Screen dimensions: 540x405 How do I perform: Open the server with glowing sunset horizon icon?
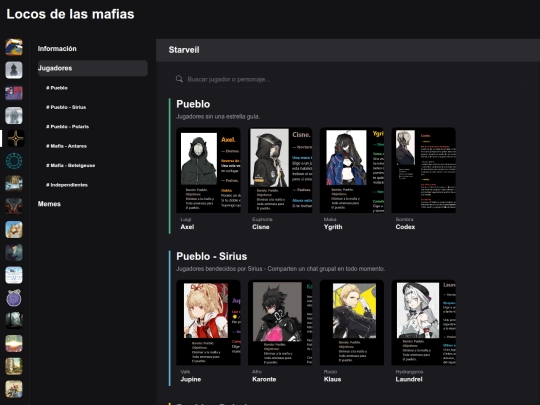[x=14, y=343]
